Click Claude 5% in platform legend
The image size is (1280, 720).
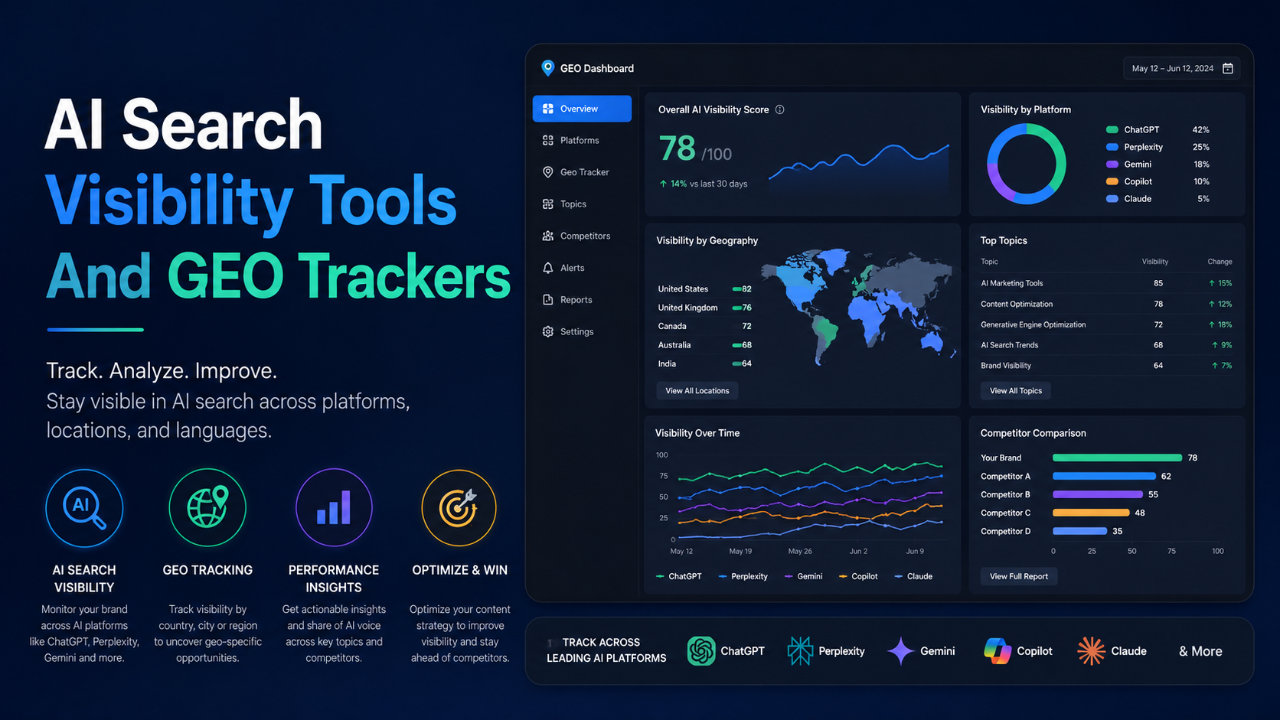point(1158,199)
